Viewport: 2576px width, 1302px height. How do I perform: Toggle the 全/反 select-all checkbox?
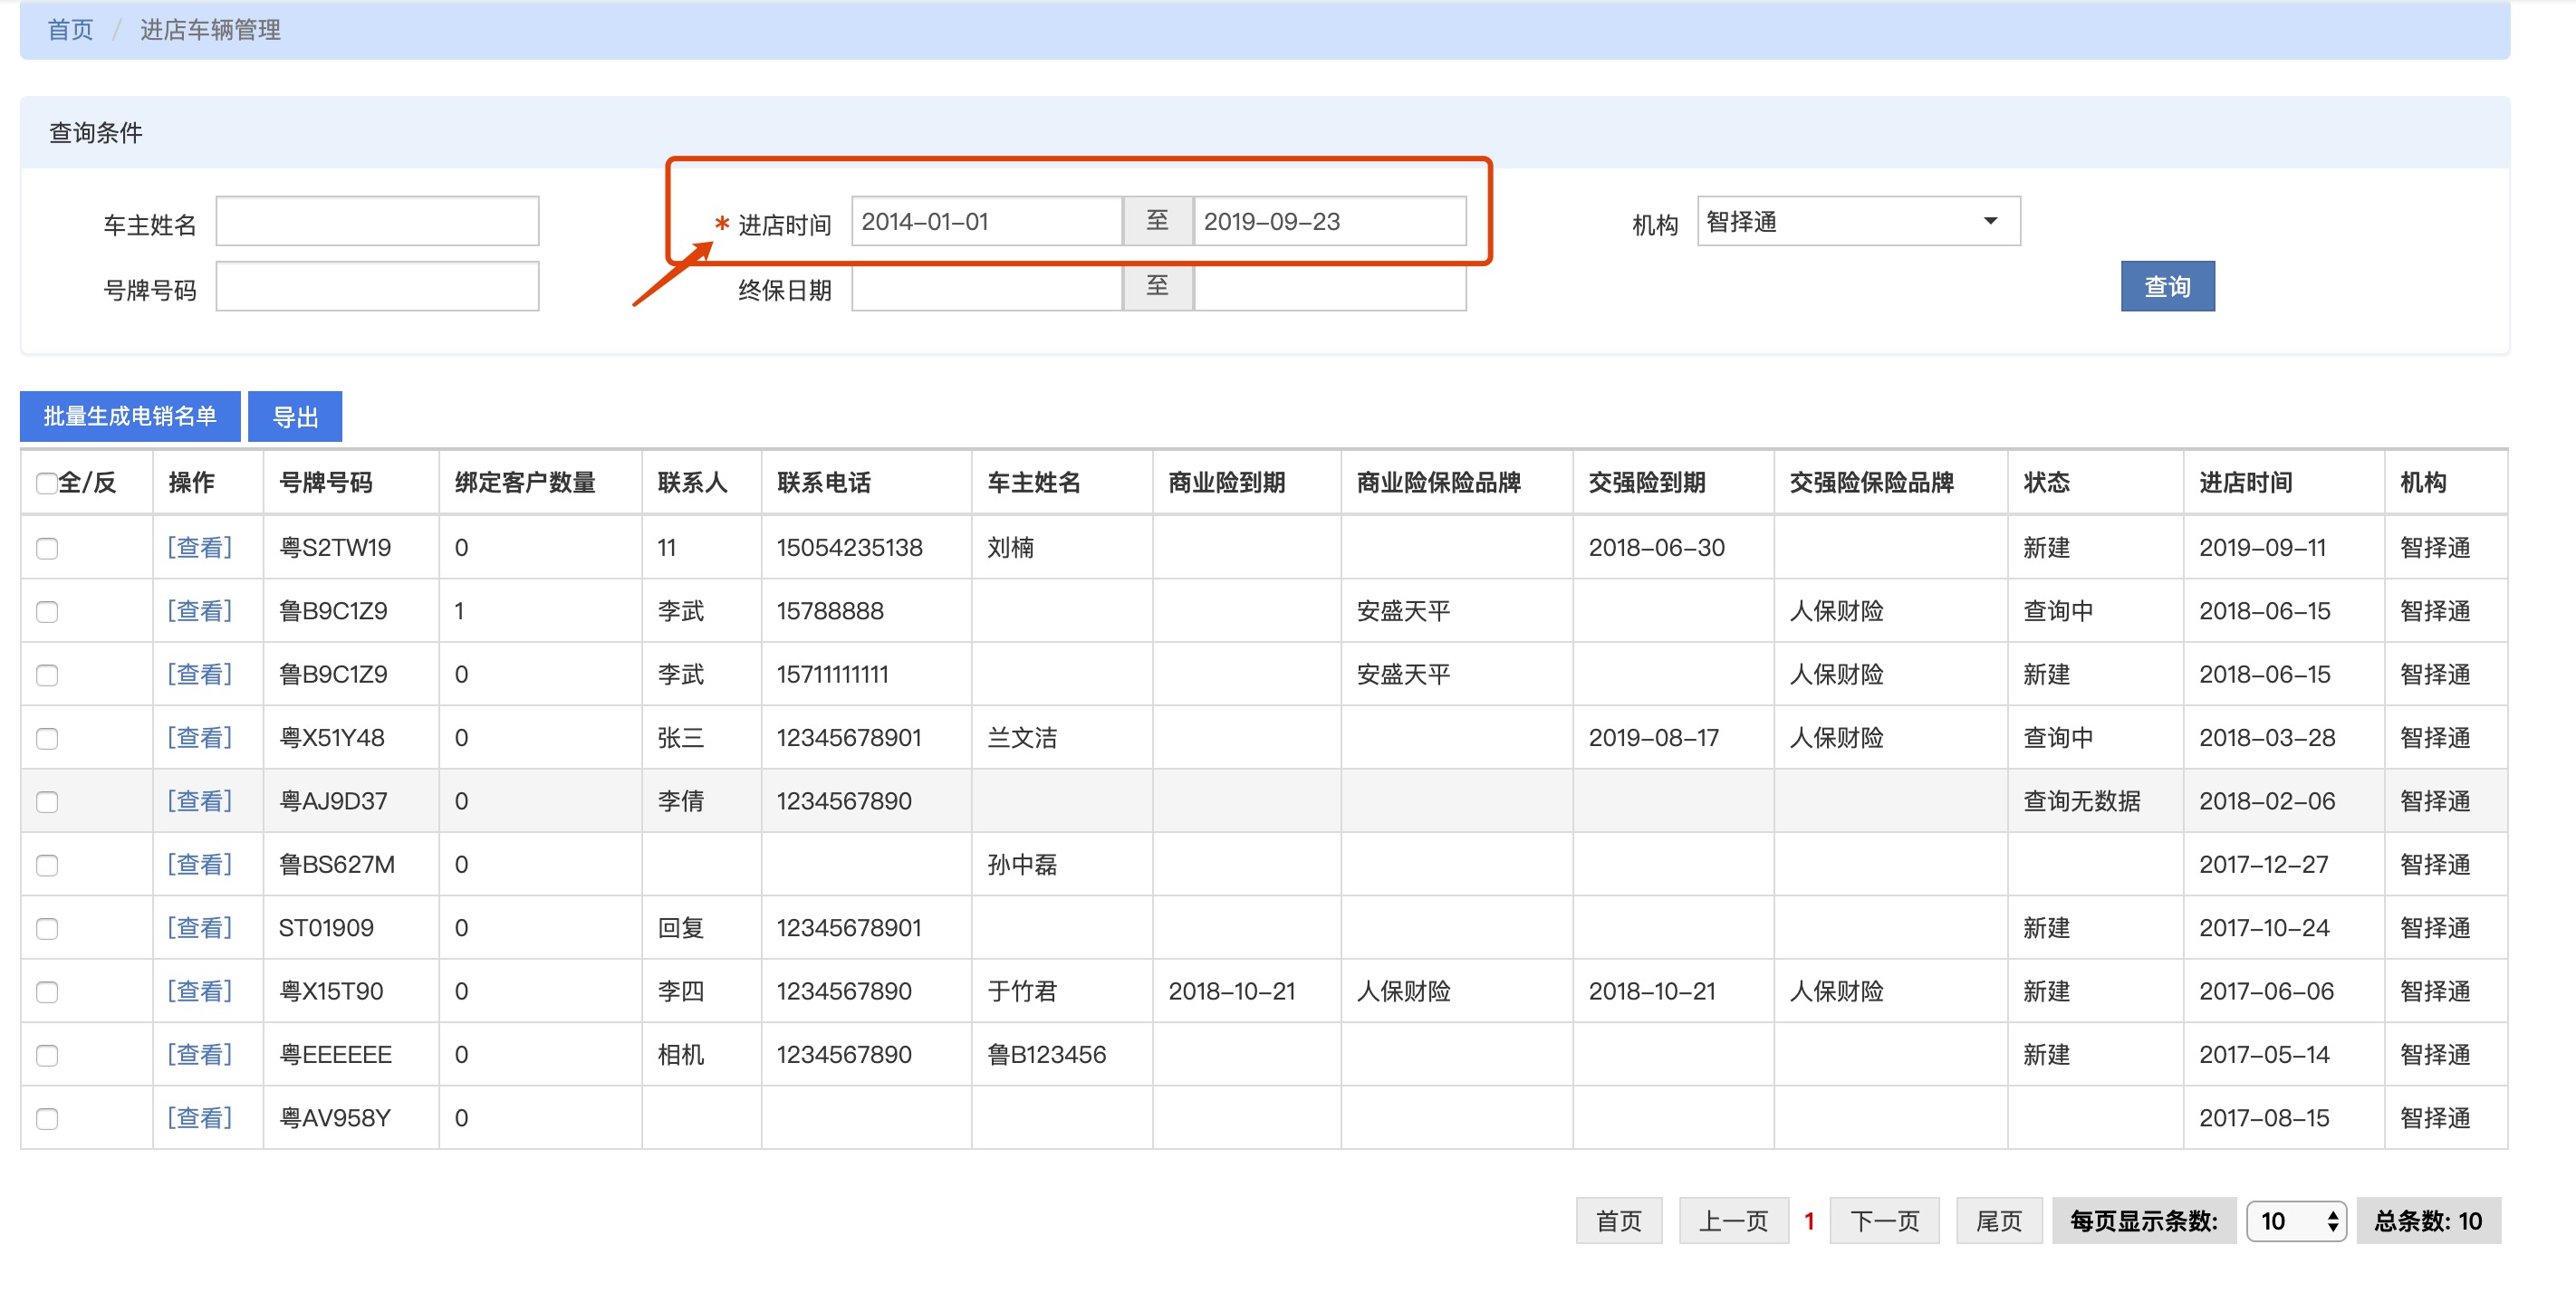click(46, 483)
